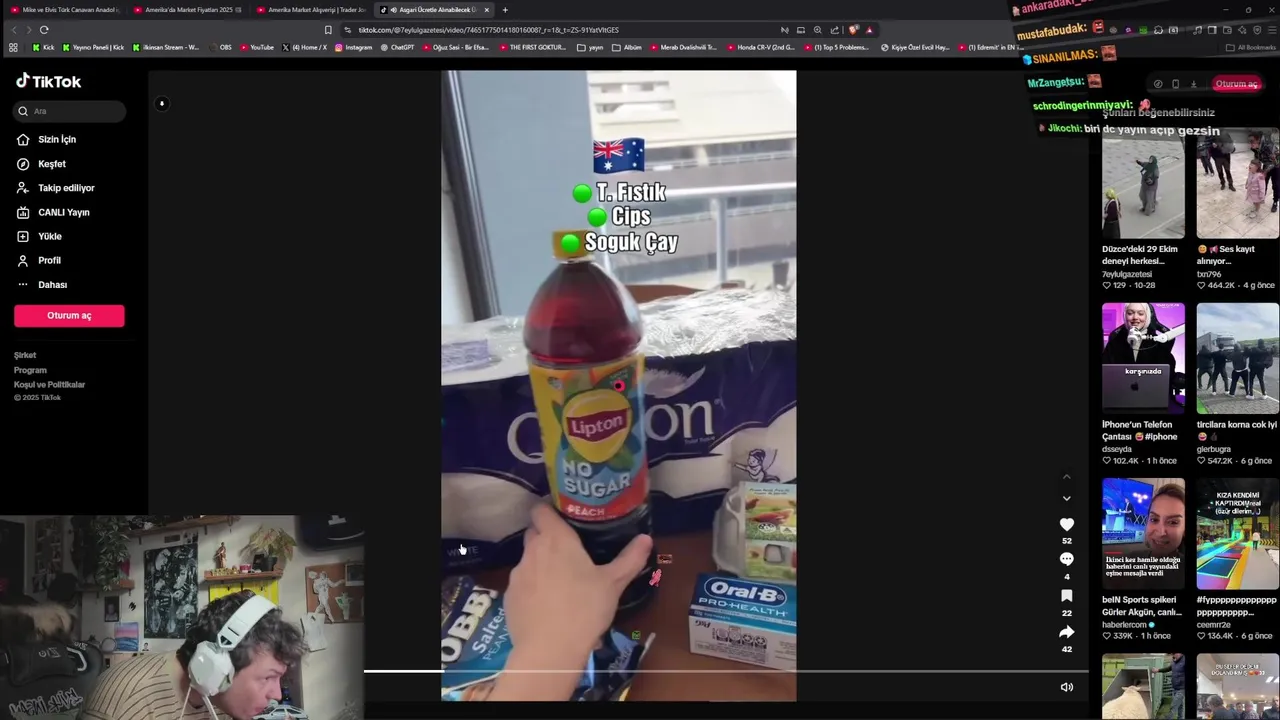The image size is (1280, 720).
Task: Click the download icon in the TikTok header
Action: 1193,84
